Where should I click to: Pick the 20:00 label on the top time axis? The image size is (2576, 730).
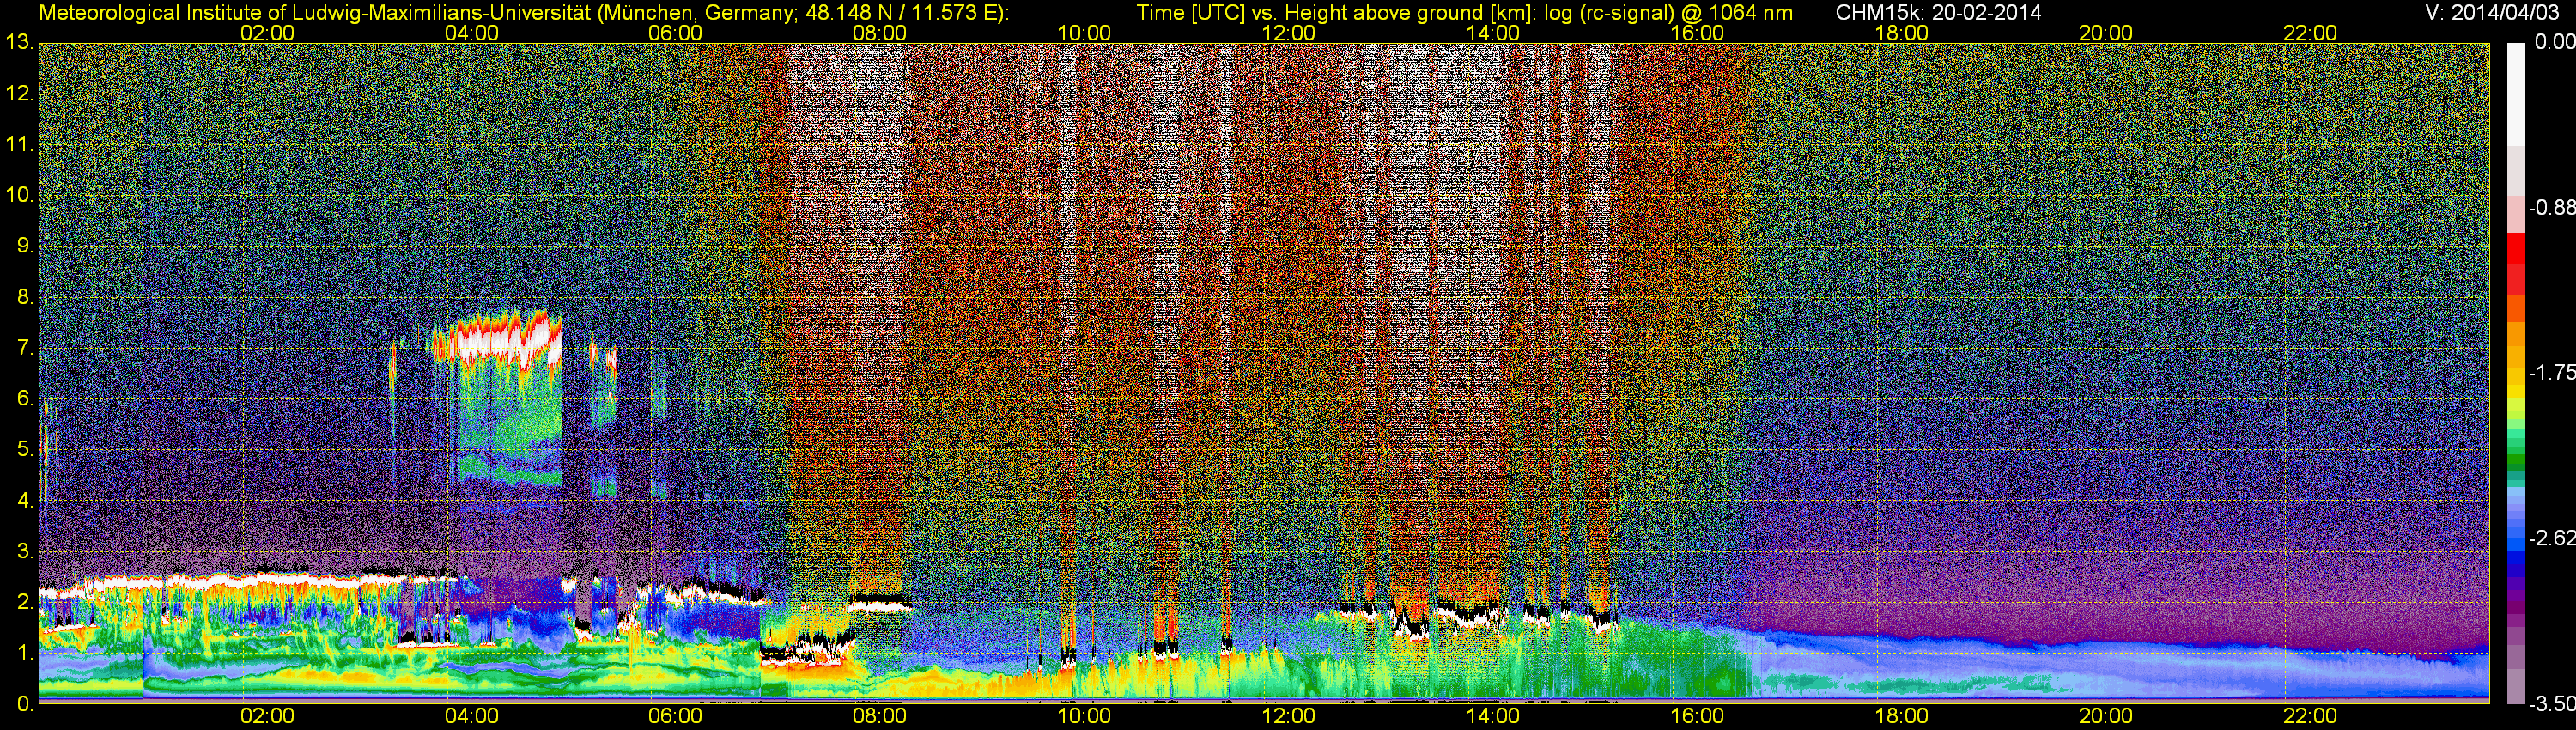pyautogui.click(x=2106, y=33)
